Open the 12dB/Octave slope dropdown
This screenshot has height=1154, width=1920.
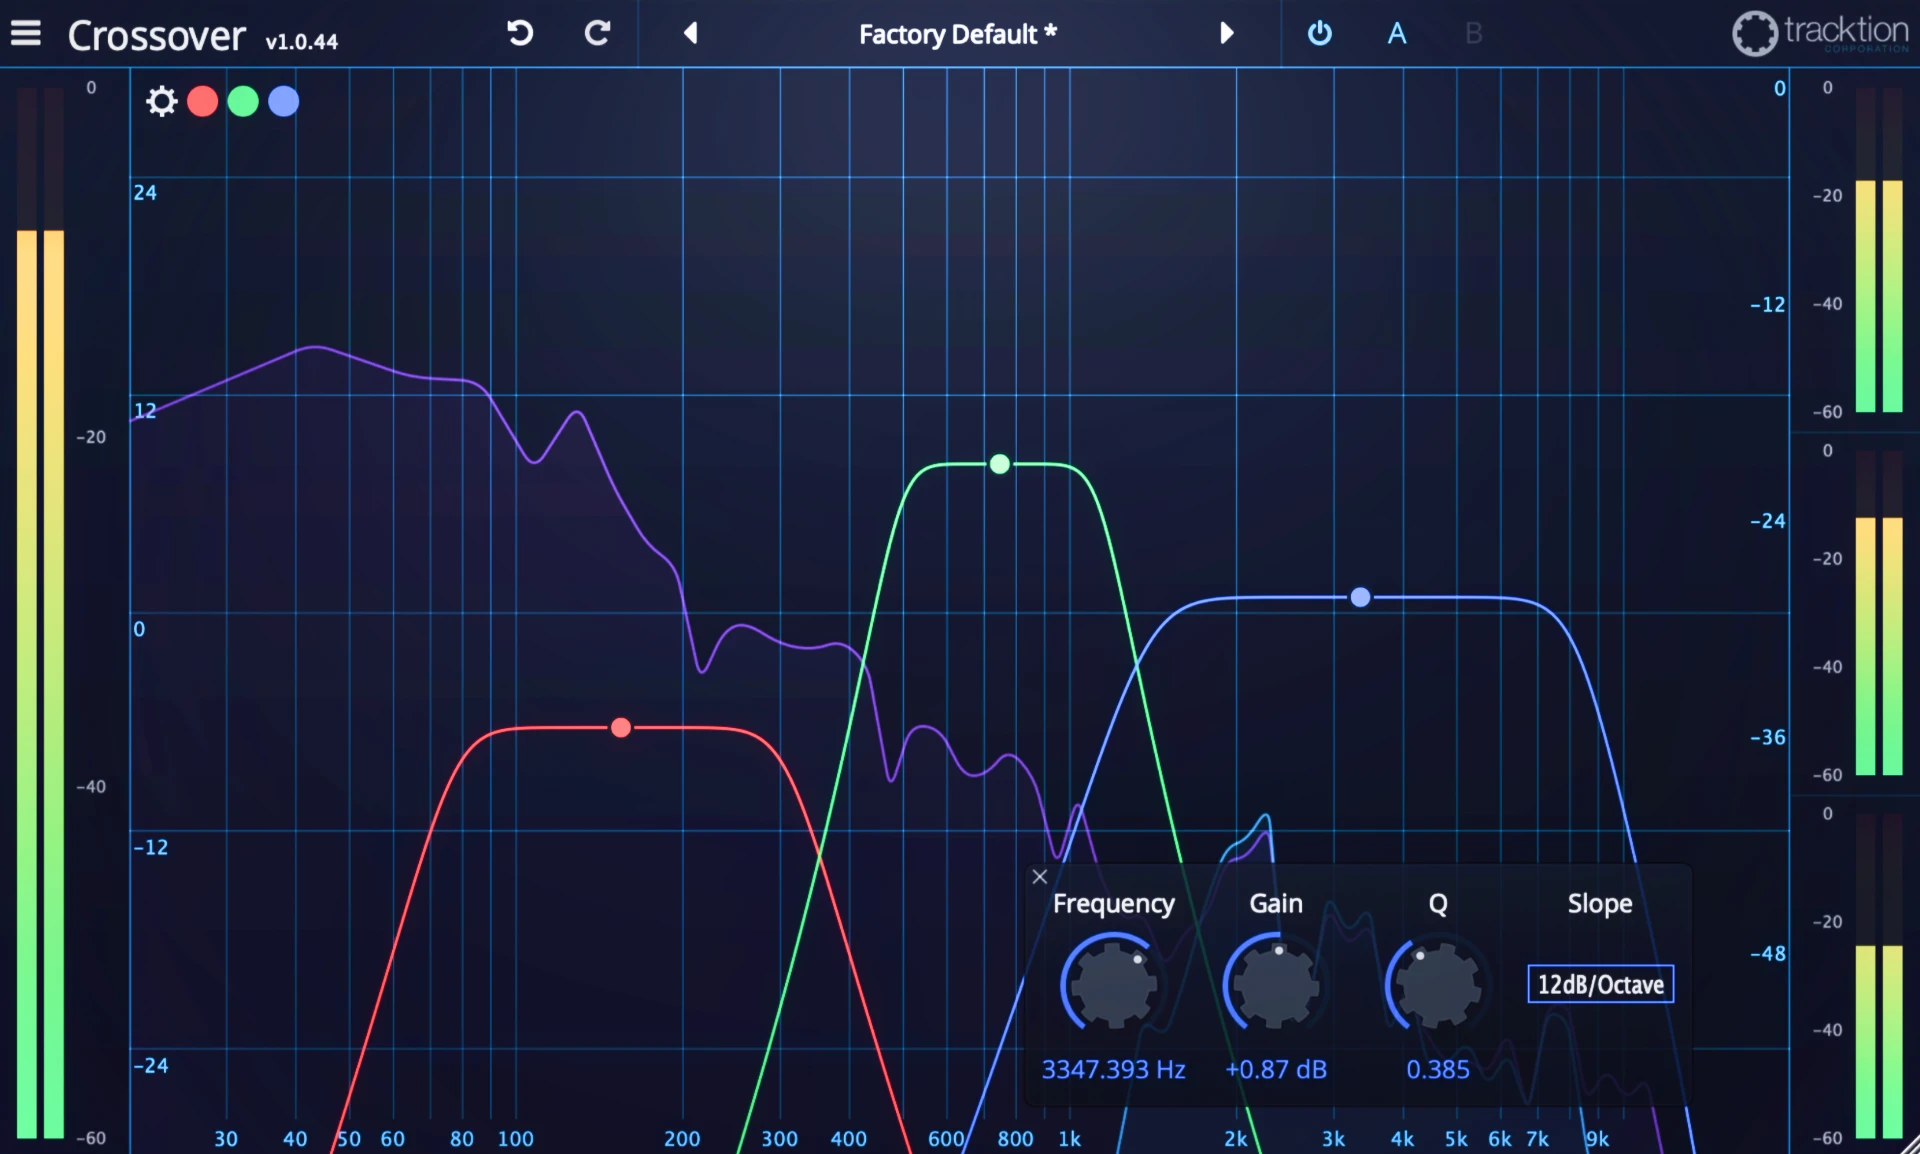click(1600, 984)
